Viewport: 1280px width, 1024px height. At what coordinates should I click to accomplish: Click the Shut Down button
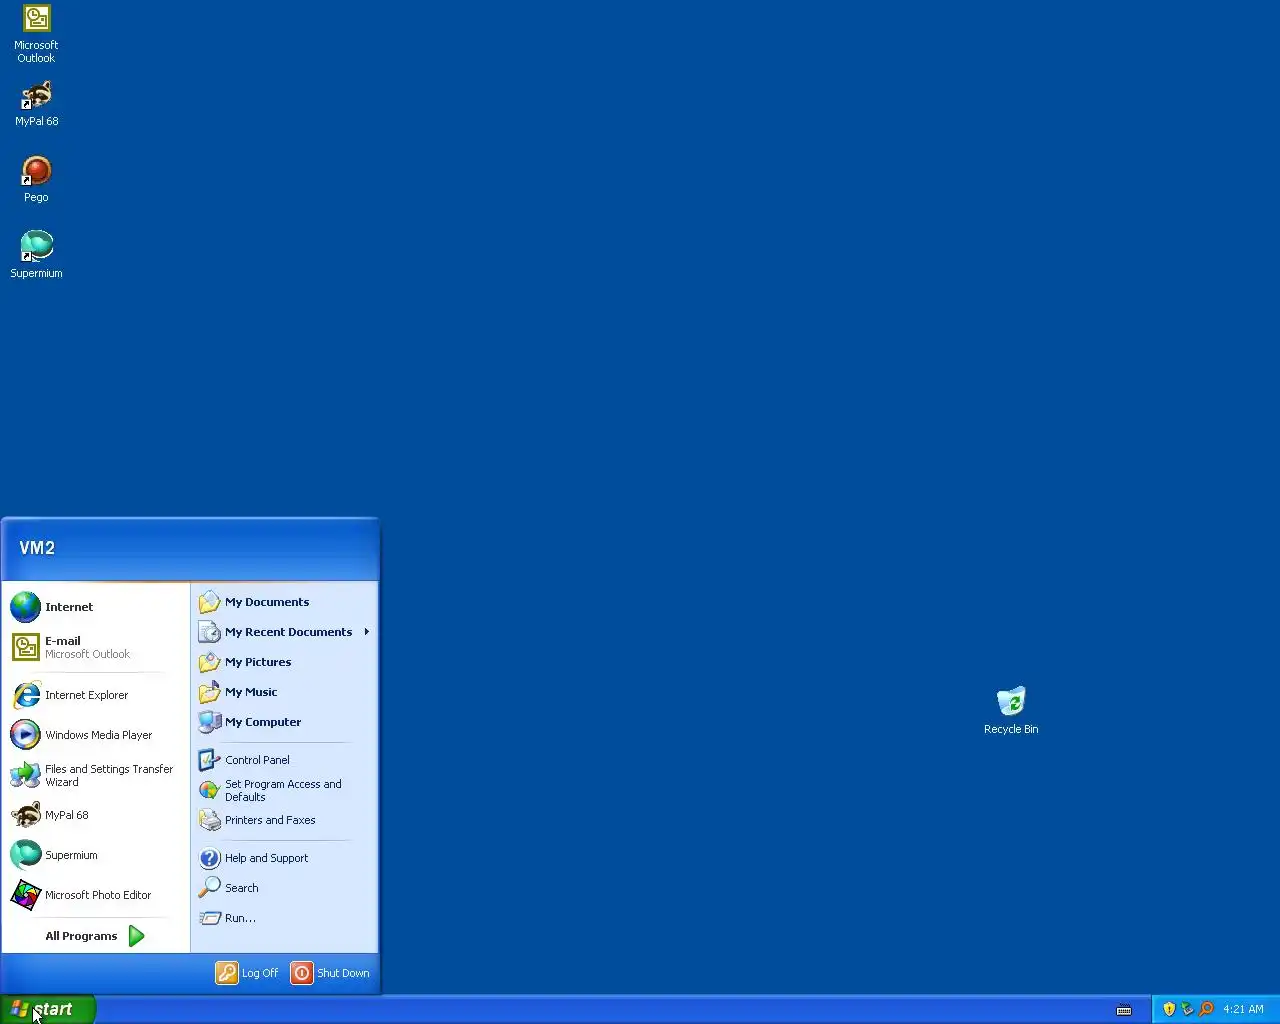330,973
